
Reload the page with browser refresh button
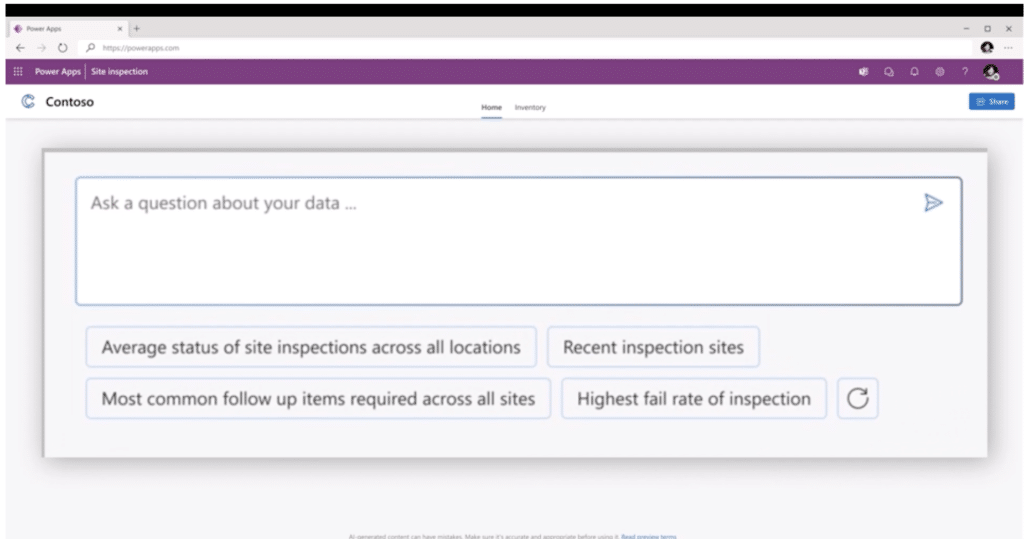(63, 47)
